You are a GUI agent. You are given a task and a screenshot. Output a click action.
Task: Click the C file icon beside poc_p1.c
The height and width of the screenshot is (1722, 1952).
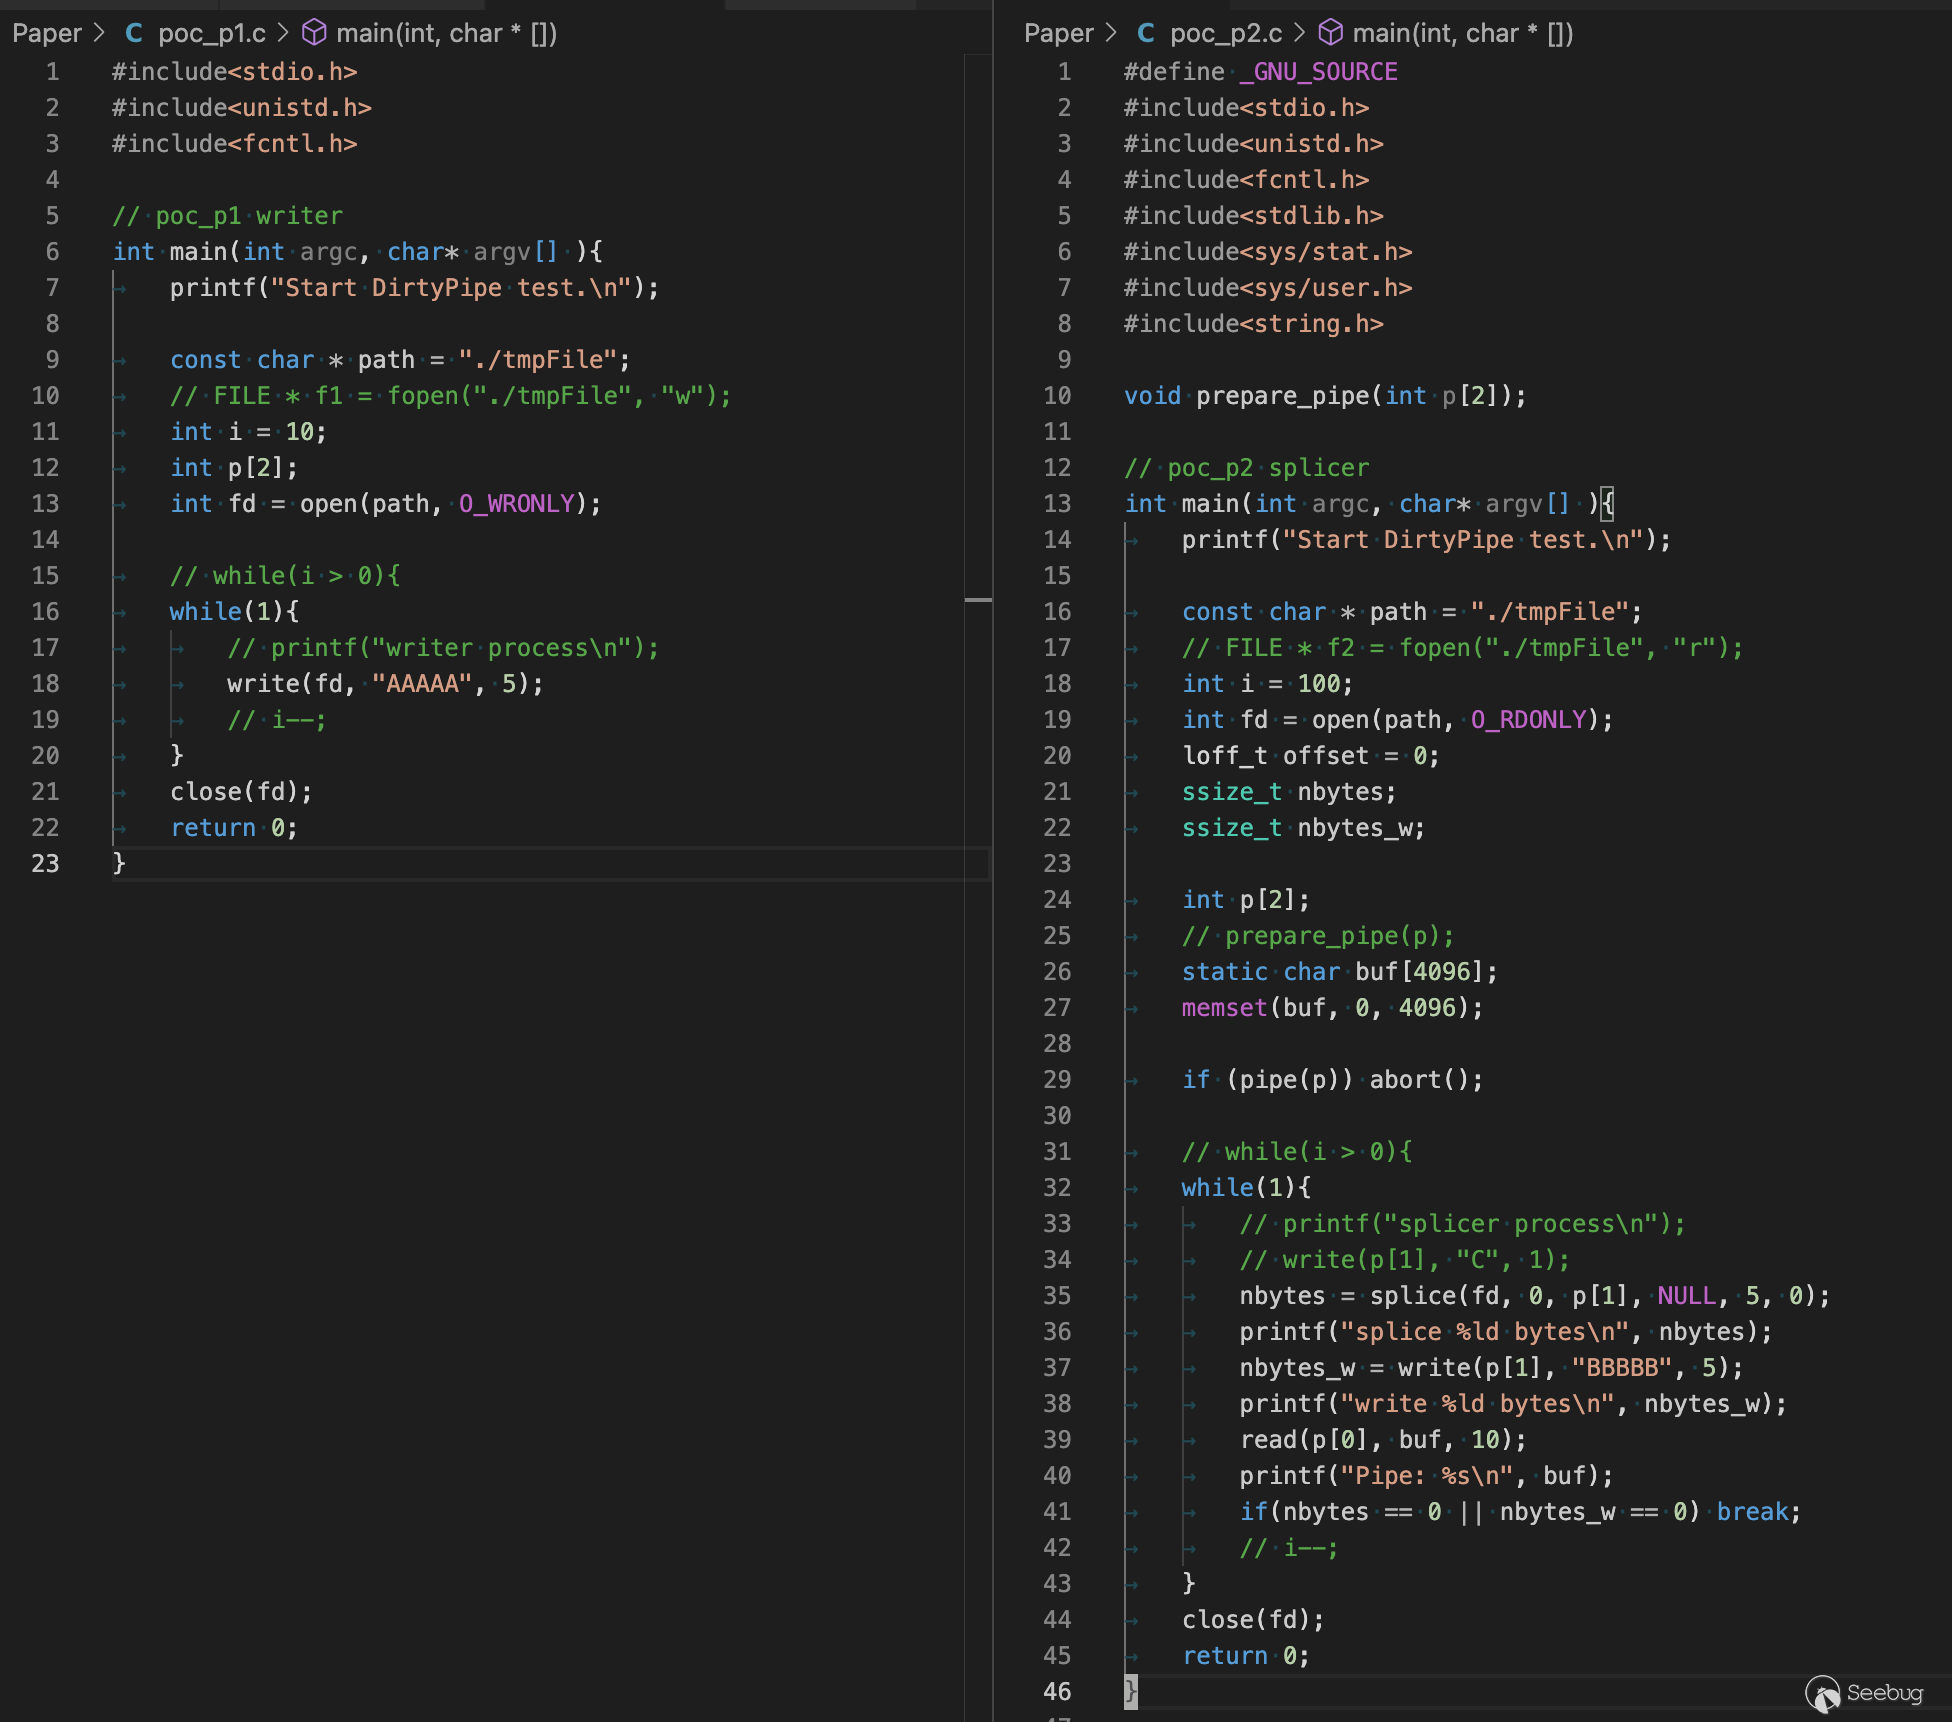(134, 33)
